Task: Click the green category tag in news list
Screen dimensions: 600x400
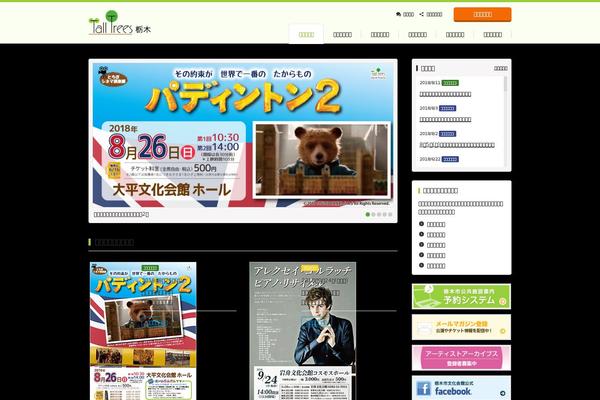Action: [450, 83]
